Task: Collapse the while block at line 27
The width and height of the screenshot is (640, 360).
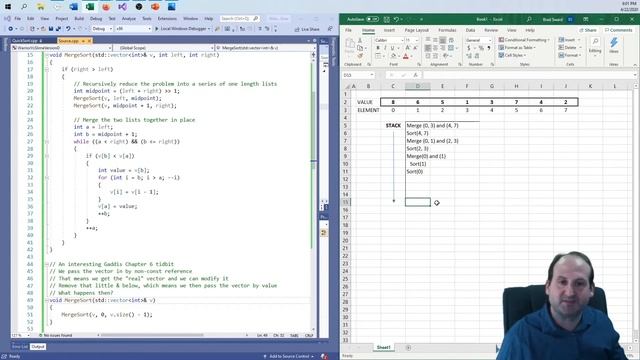Action: tap(47, 142)
